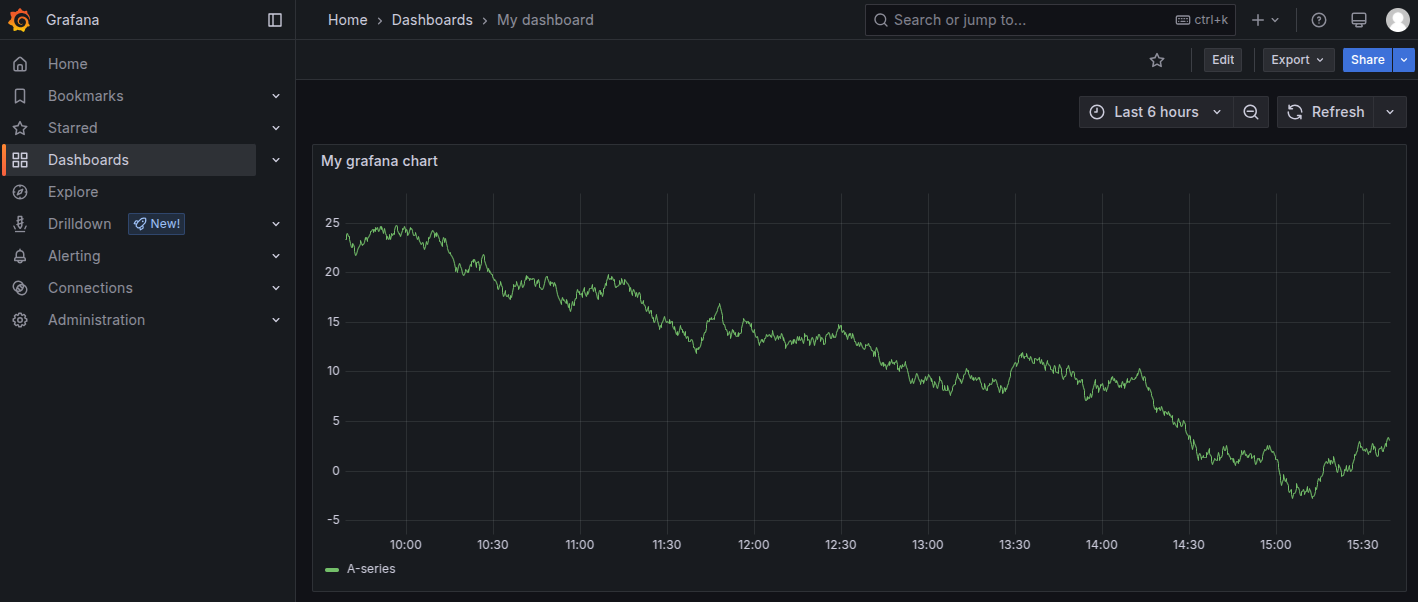Go to Dashboards breadcrumb link

point(432,20)
